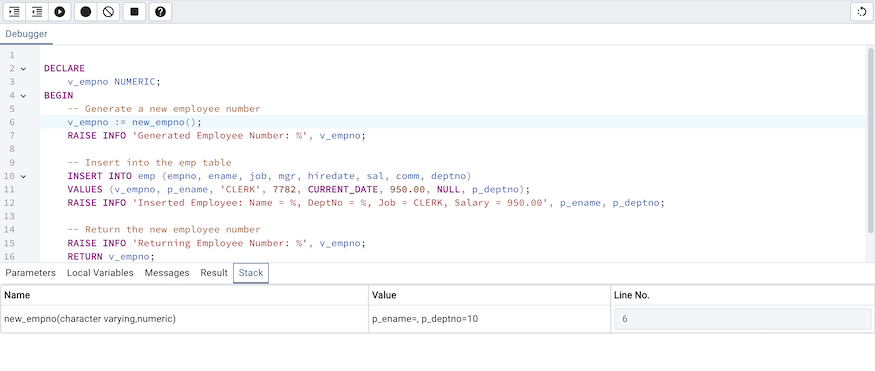The height and width of the screenshot is (371, 875).
Task: Collapse the DECLARE block fold arrow on line 2
Action: point(23,69)
